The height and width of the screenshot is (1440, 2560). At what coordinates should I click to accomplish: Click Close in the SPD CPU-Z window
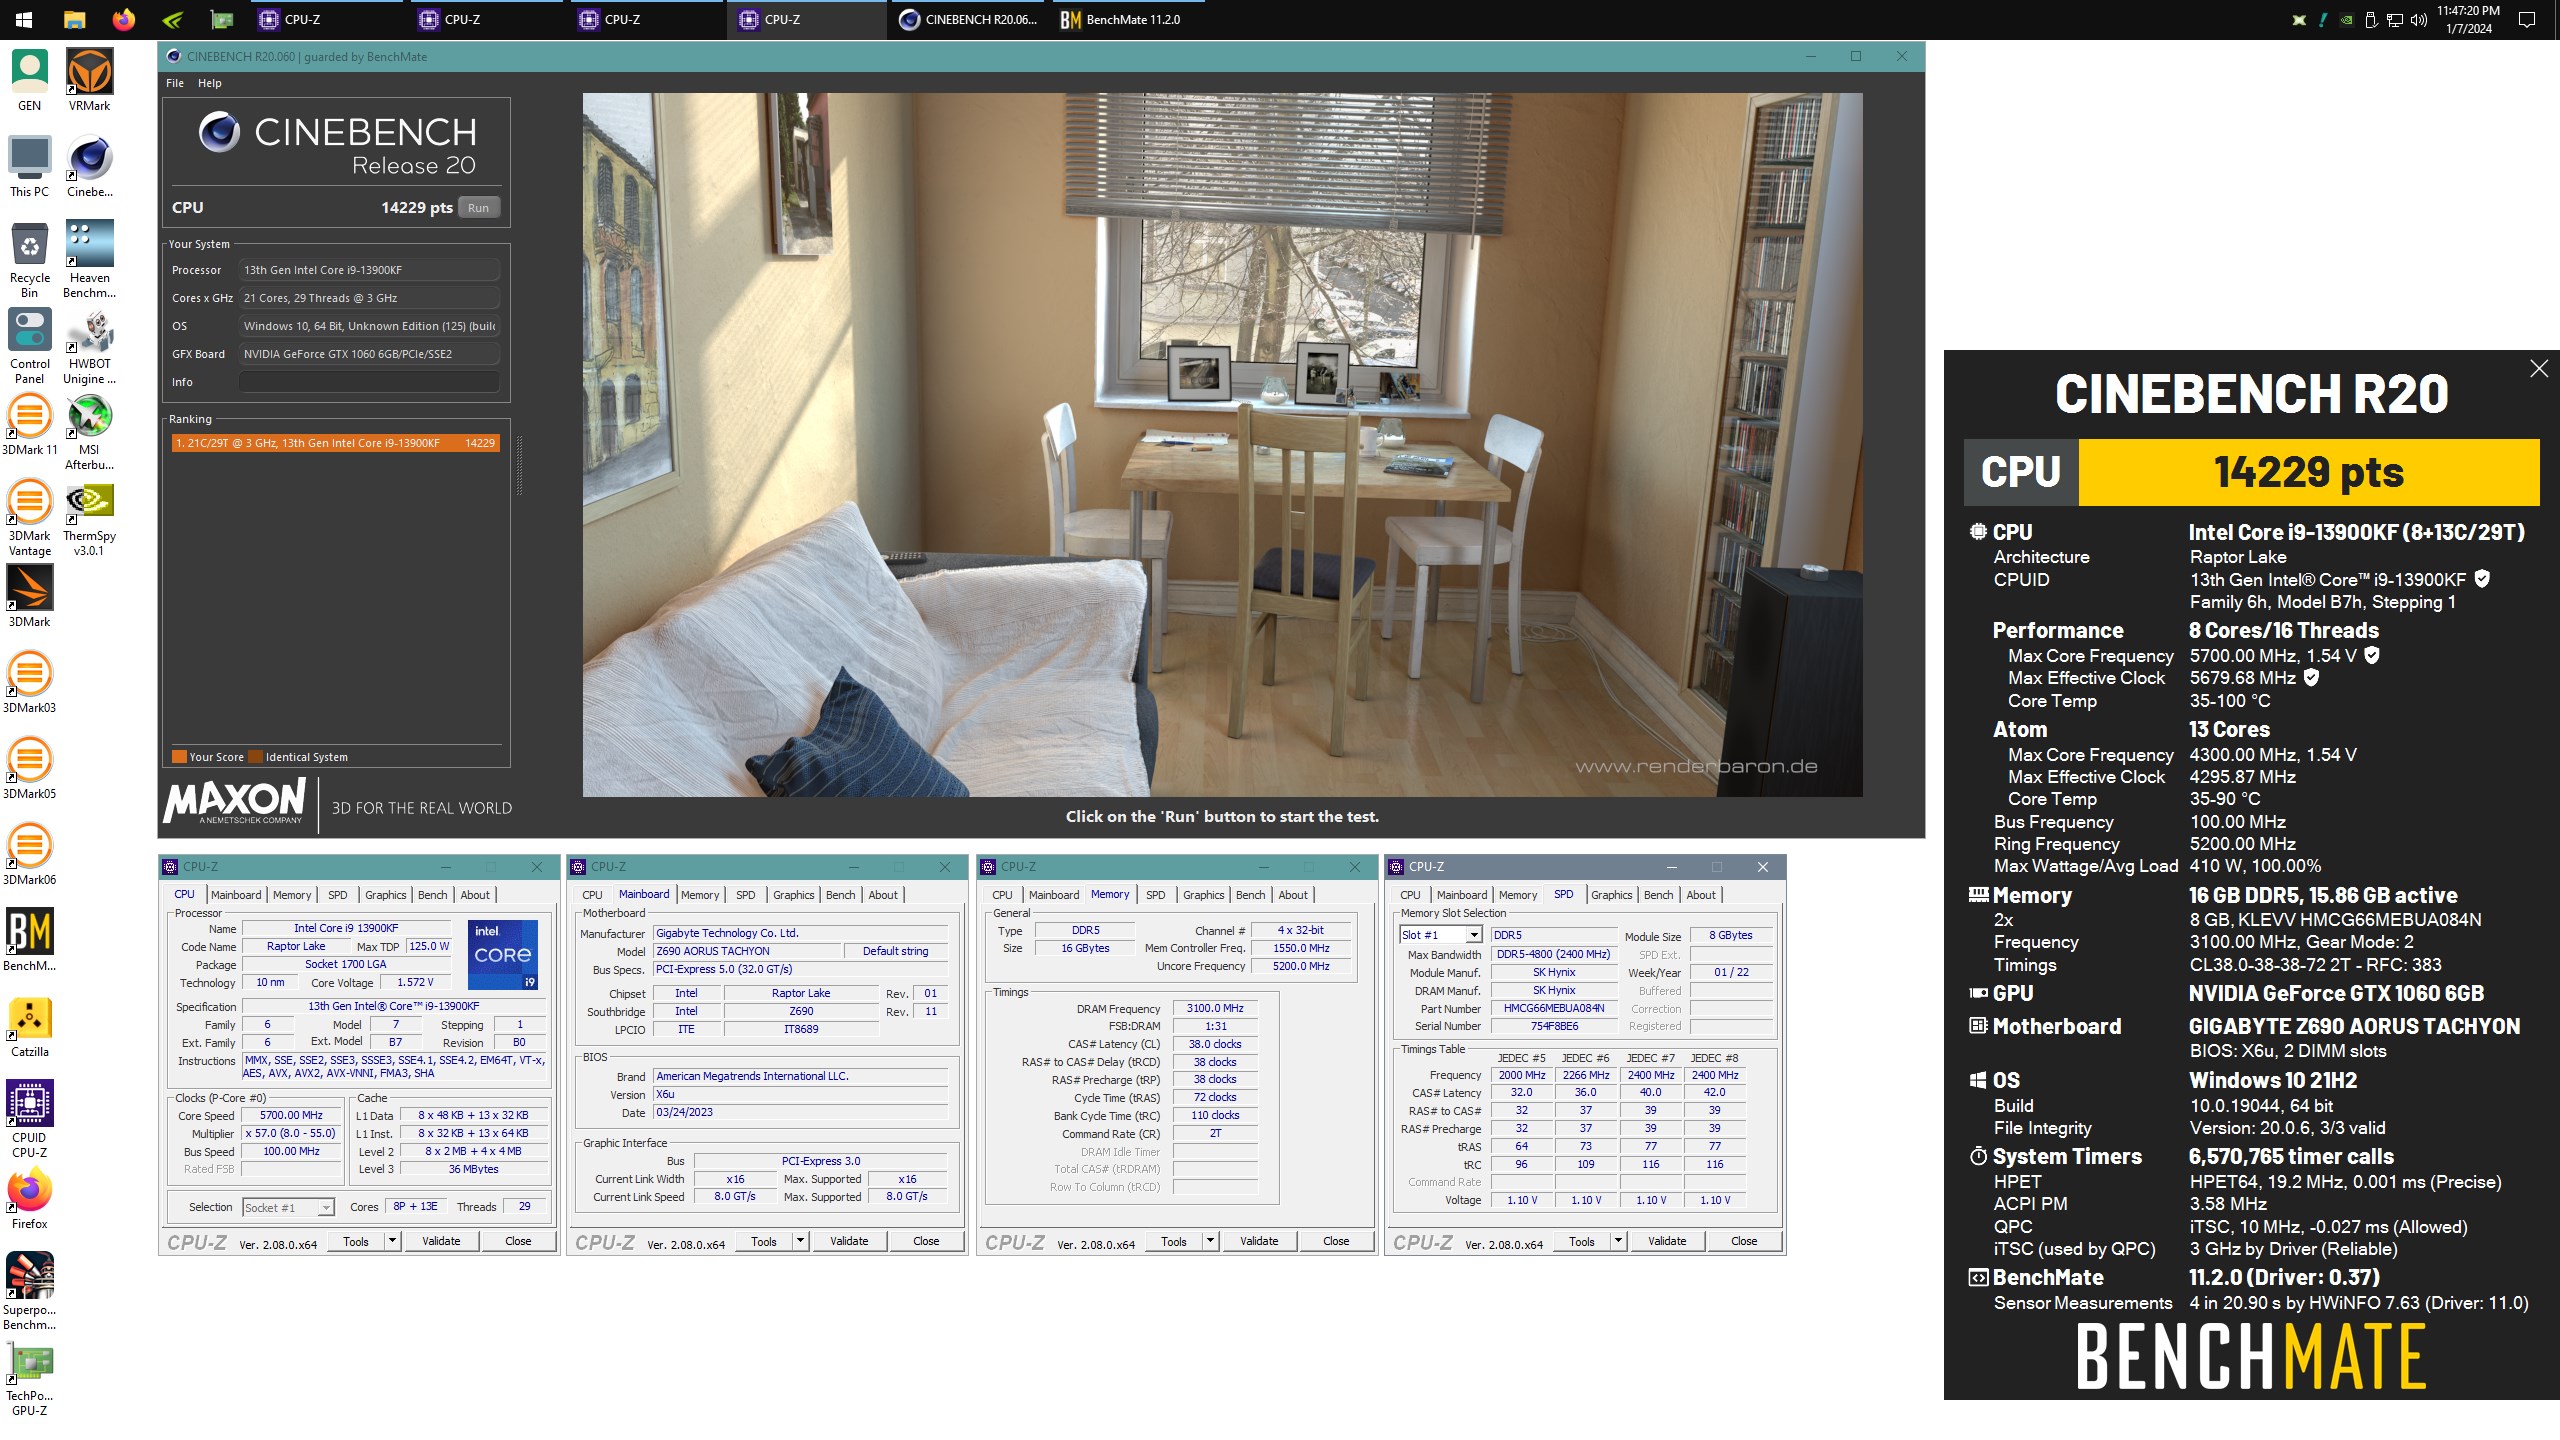click(x=1744, y=1241)
